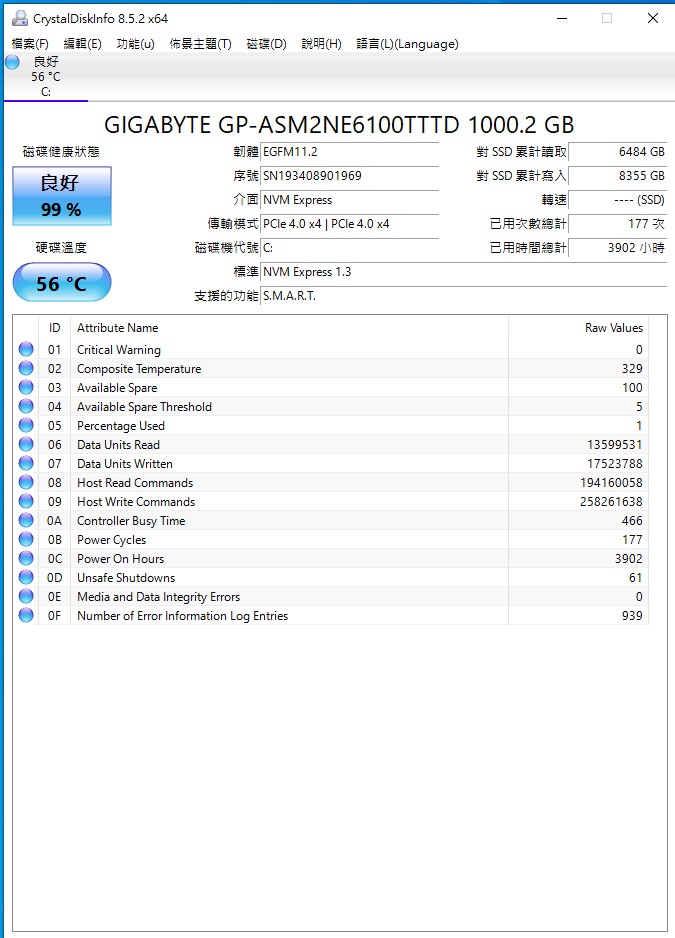
Task: Click the status orb for Composite Temperature
Action: coord(26,368)
